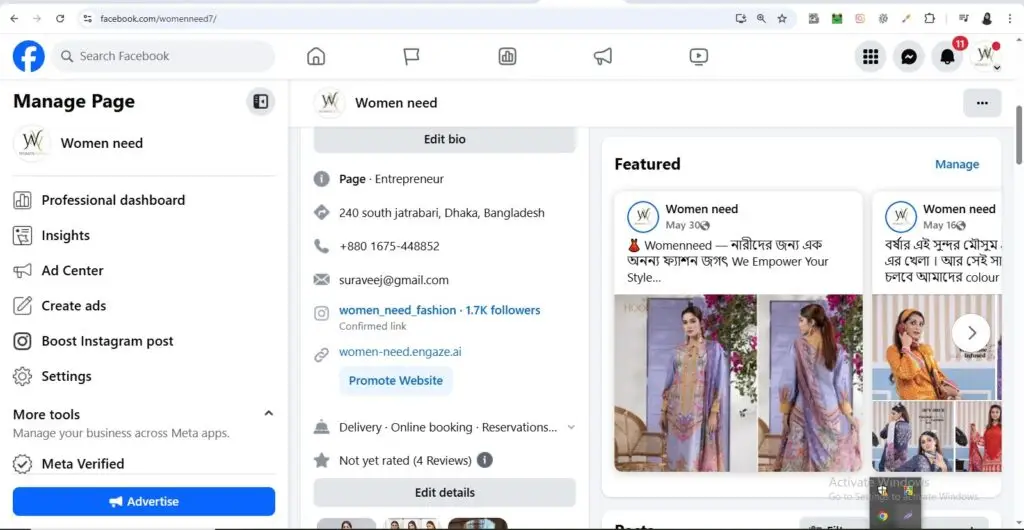Click Not yet rated (4 Reviews)
1024x530 pixels.
(405, 461)
